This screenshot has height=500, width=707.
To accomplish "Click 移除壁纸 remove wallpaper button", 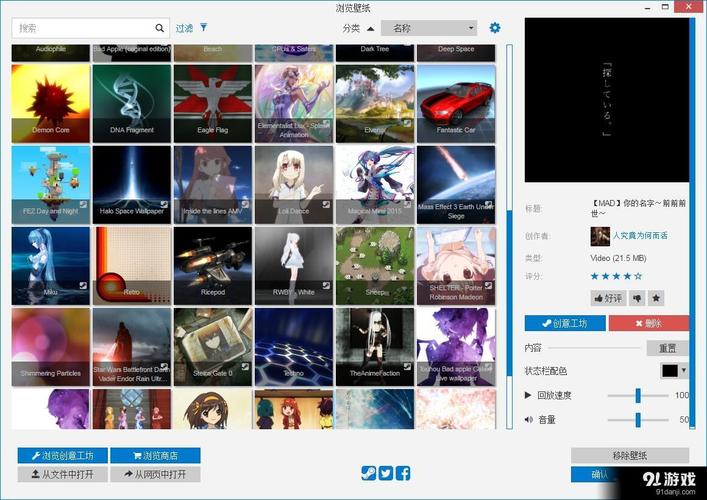I will (630, 455).
